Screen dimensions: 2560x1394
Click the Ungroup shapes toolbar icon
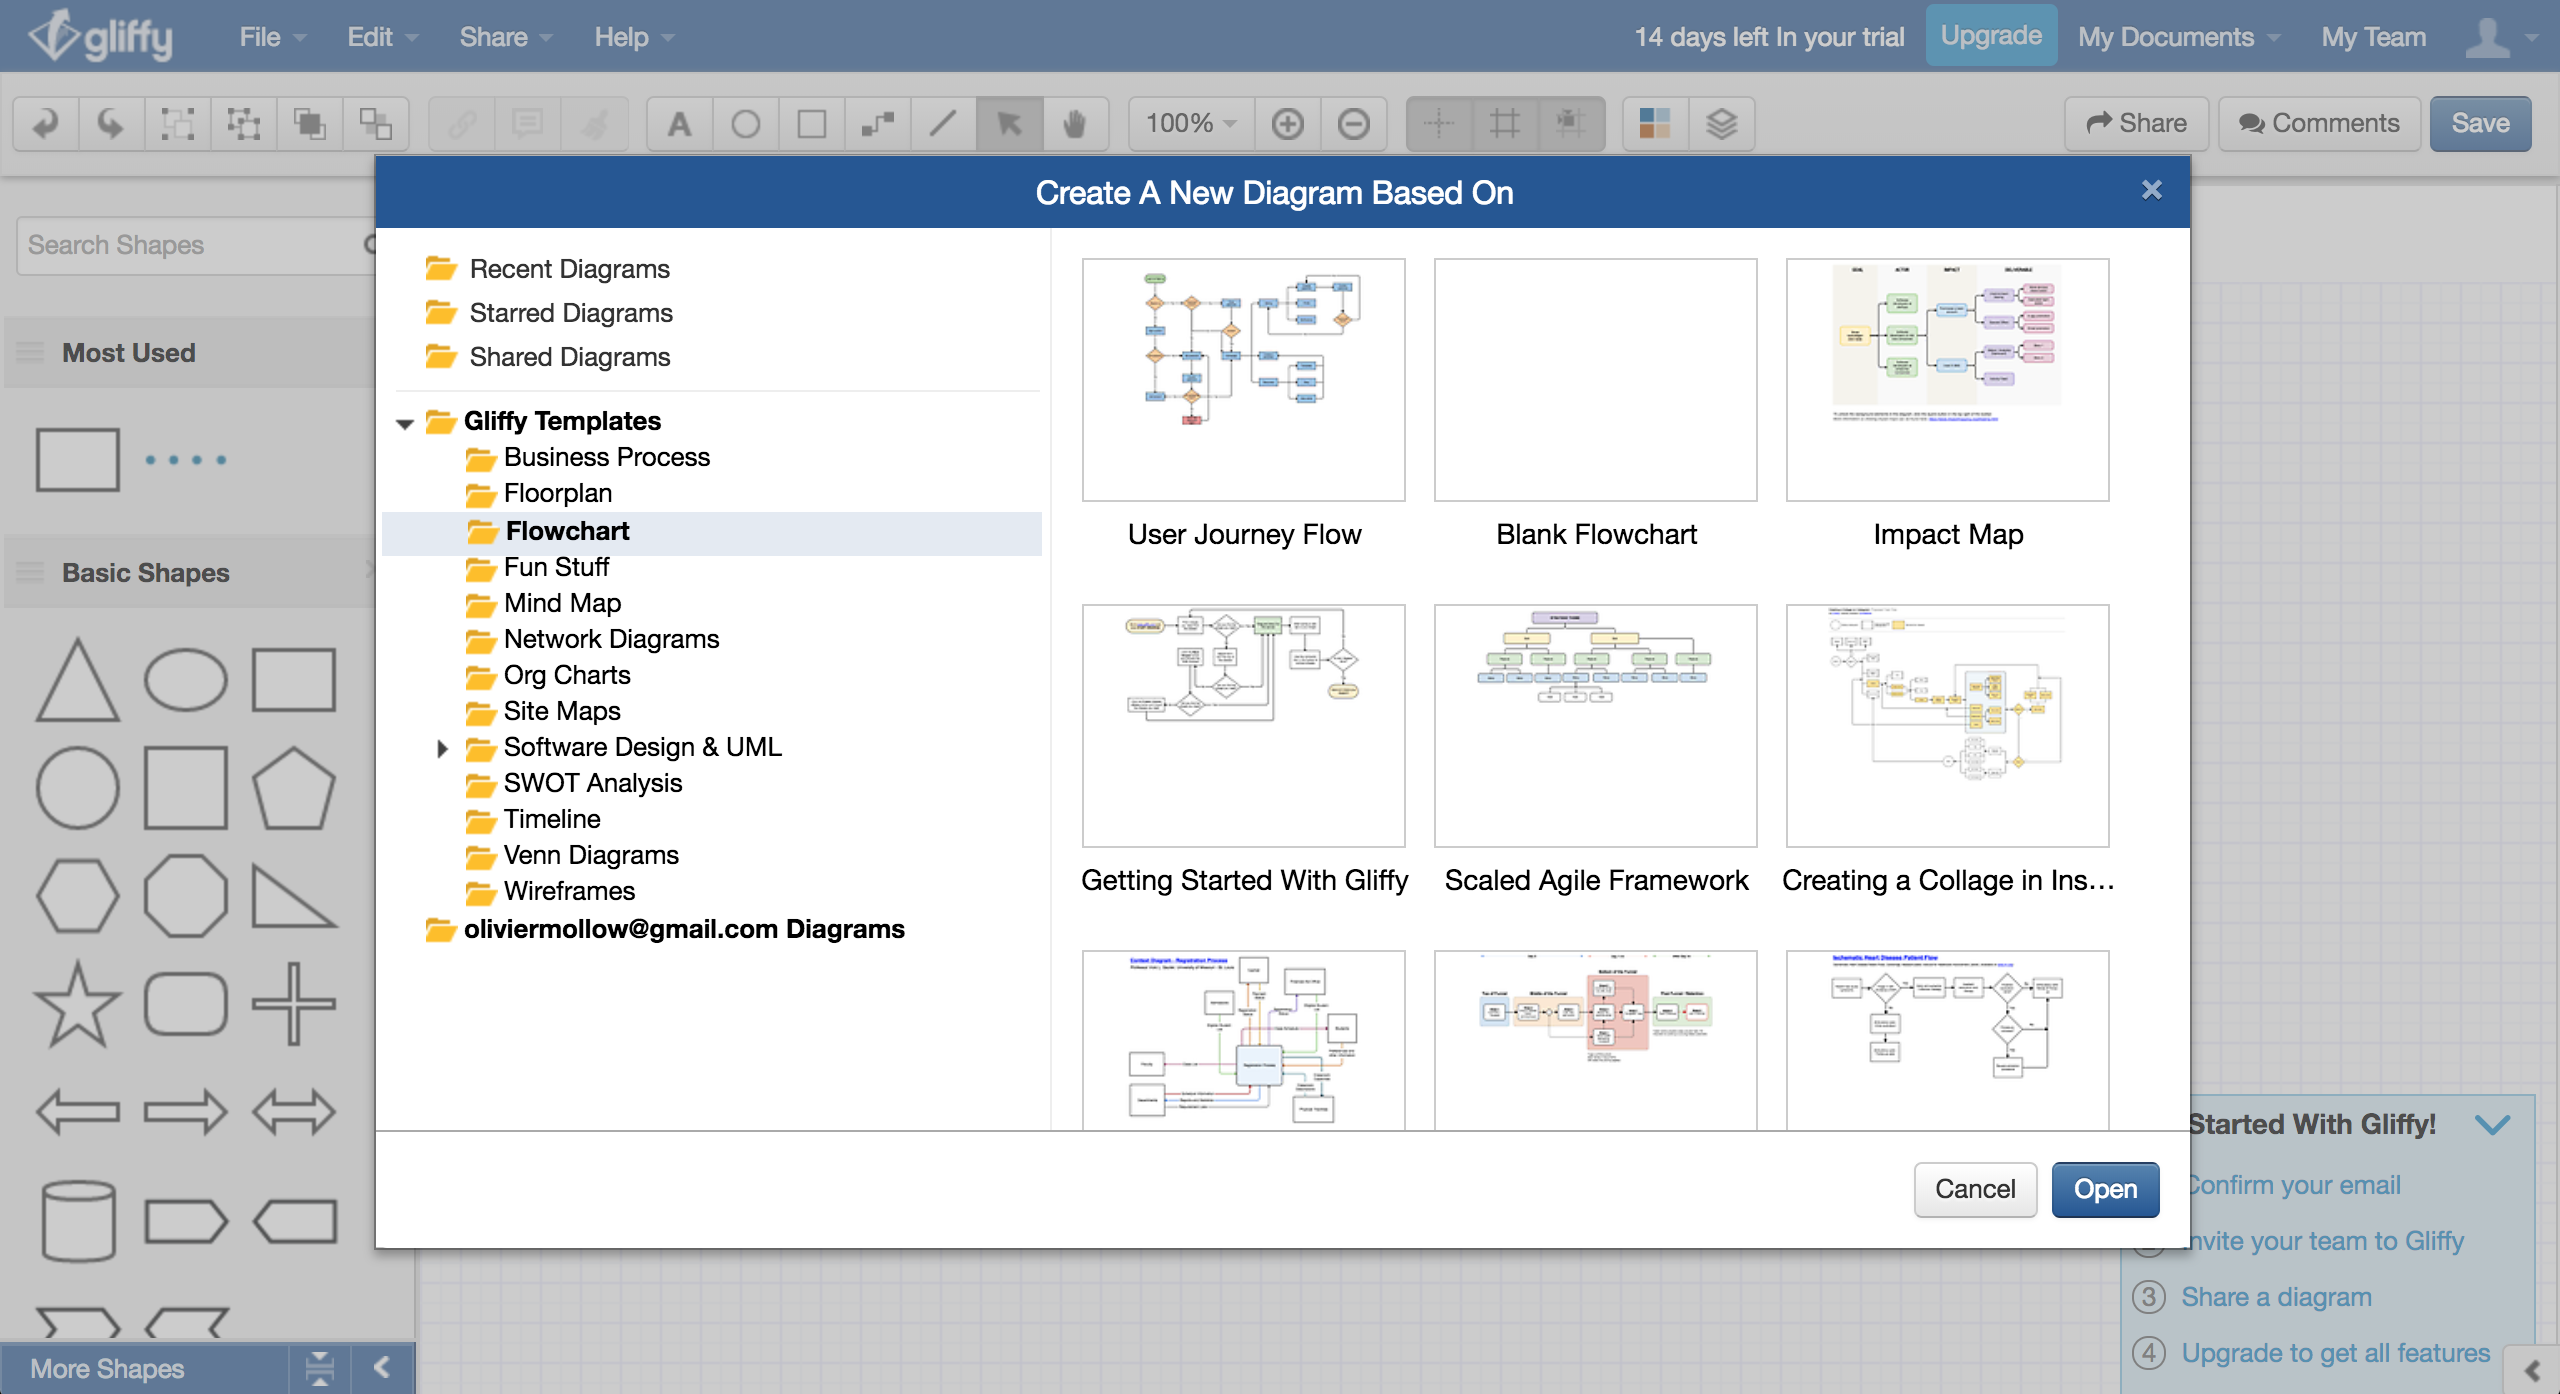243,124
